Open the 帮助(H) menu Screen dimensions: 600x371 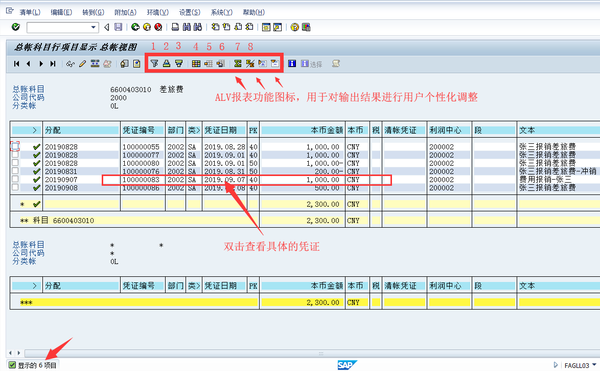[254, 12]
